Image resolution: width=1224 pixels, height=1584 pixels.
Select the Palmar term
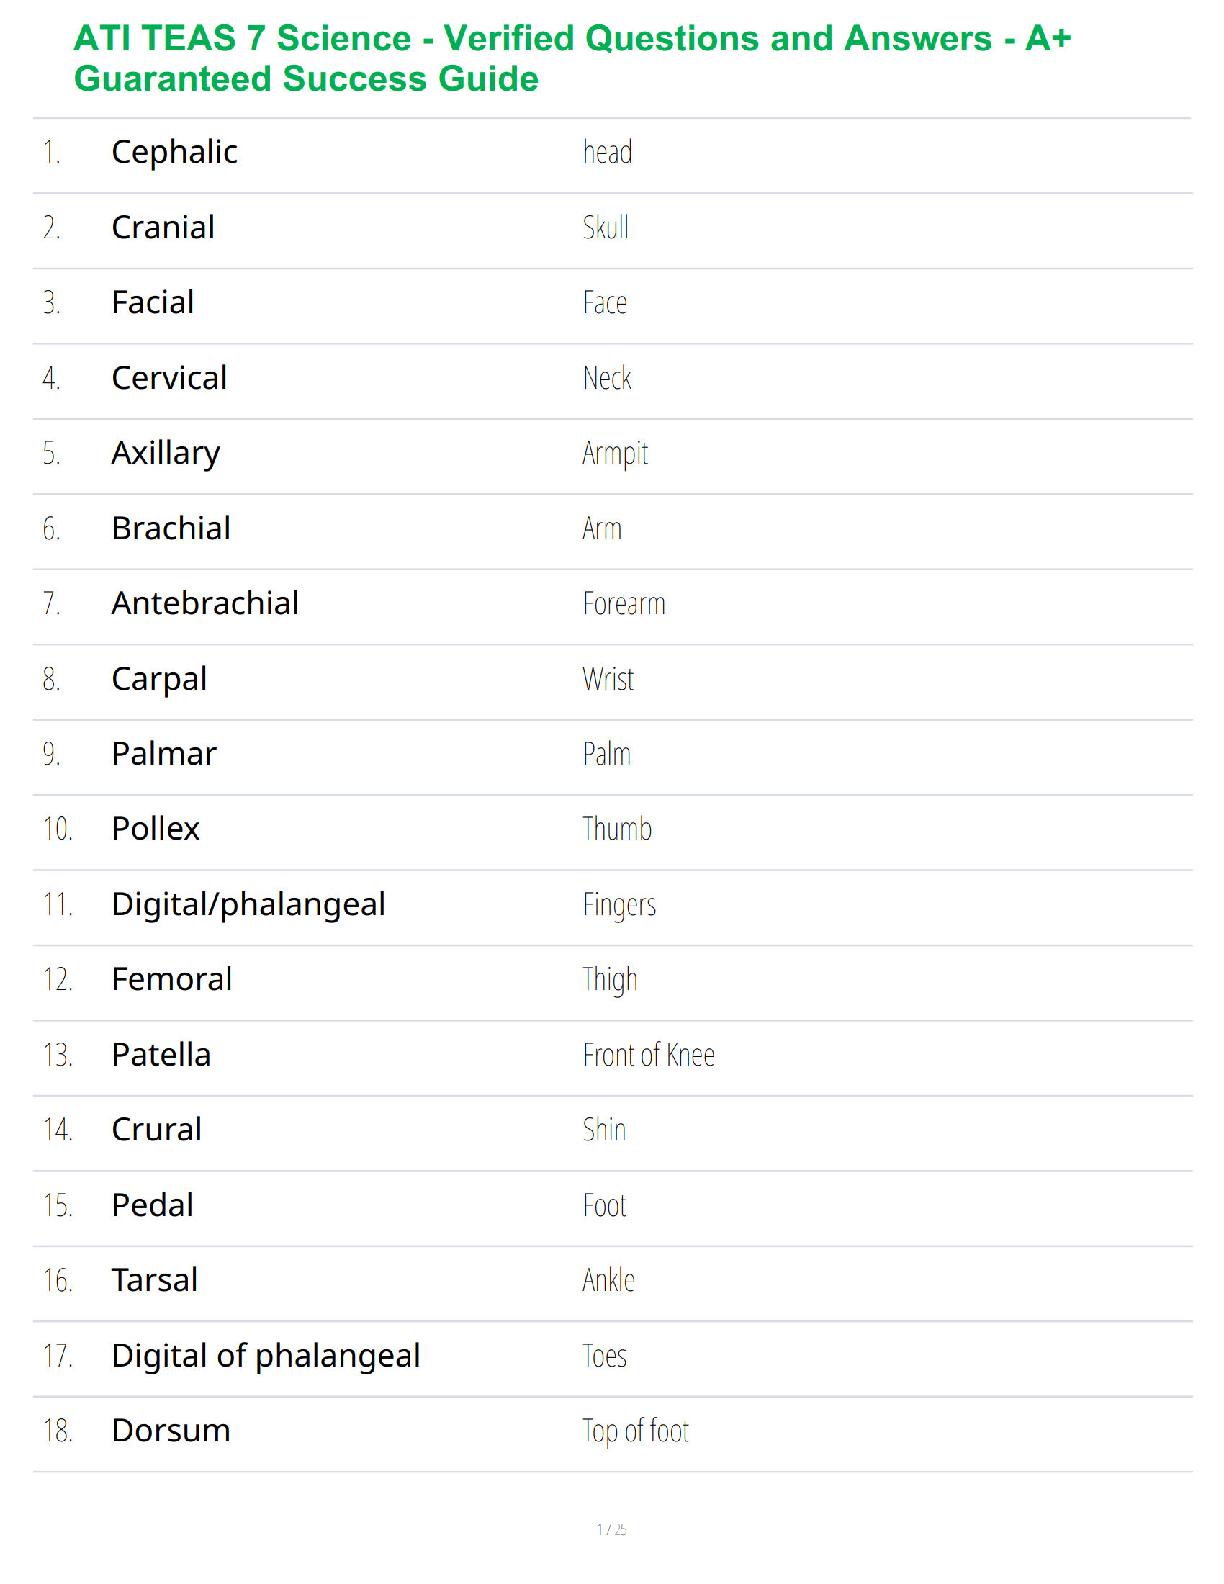coord(164,754)
